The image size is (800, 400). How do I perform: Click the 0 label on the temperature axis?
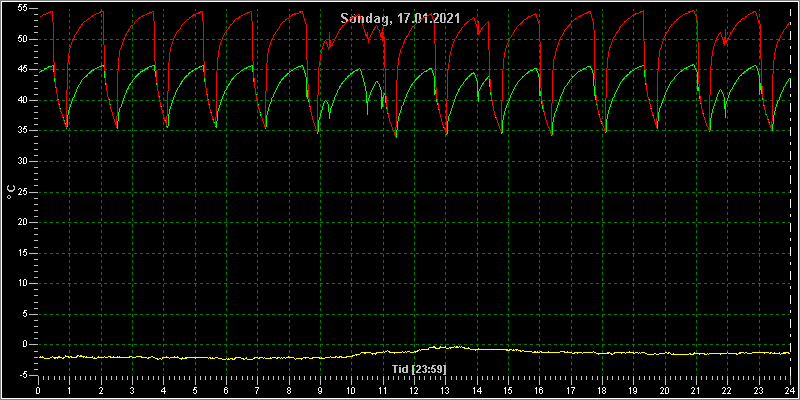pyautogui.click(x=24, y=344)
